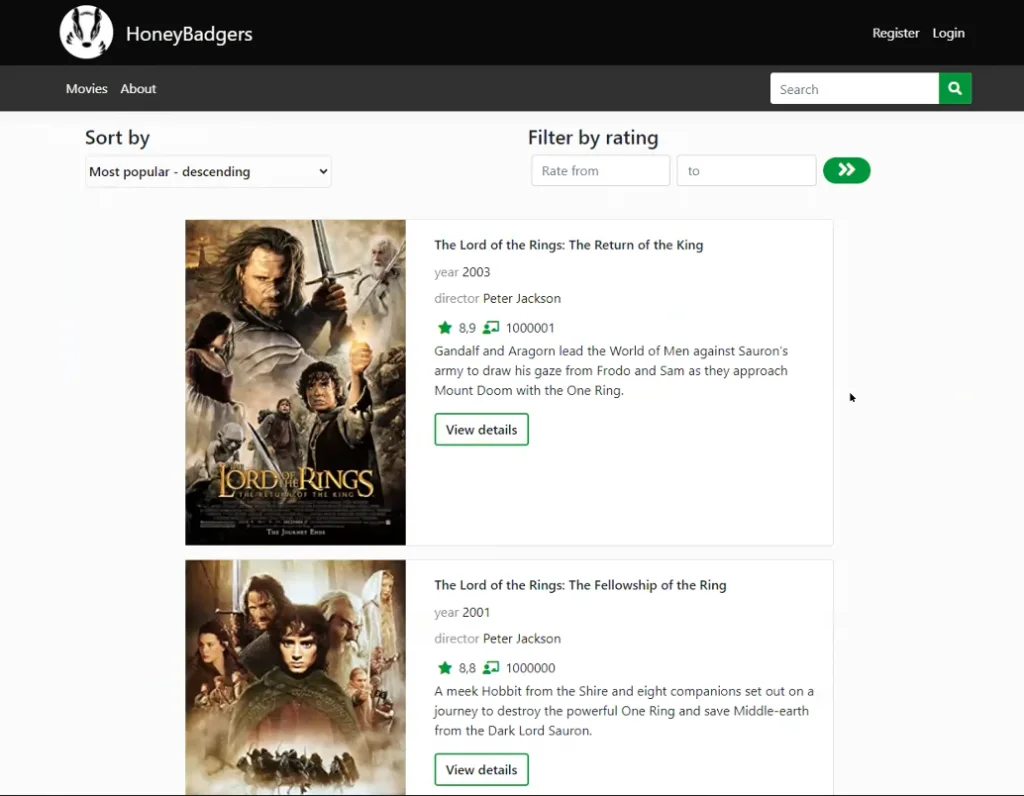View details of The Fellowship of the Ring
The width and height of the screenshot is (1024, 796).
[x=481, y=770]
